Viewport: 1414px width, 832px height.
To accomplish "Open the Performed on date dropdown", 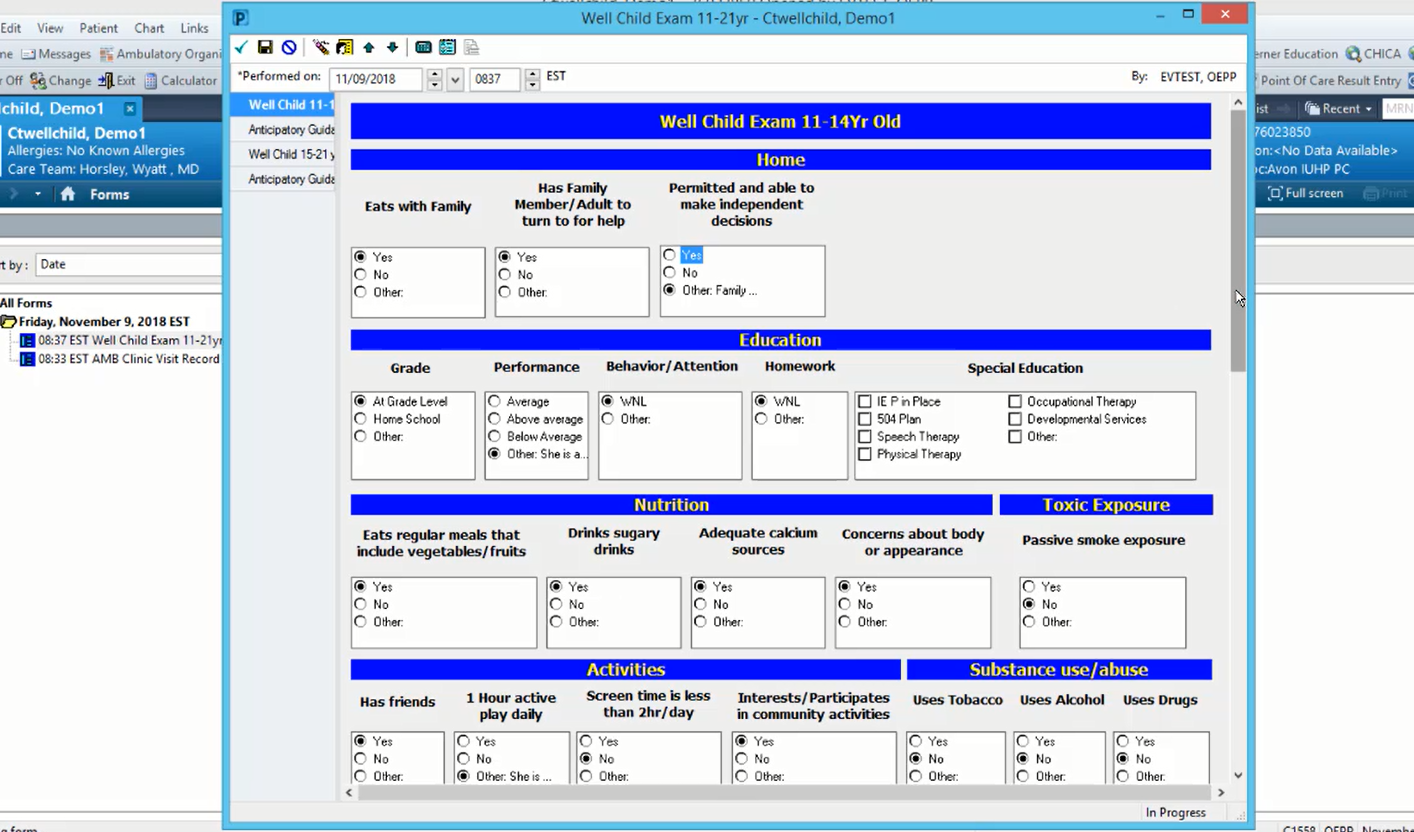I will point(455,79).
